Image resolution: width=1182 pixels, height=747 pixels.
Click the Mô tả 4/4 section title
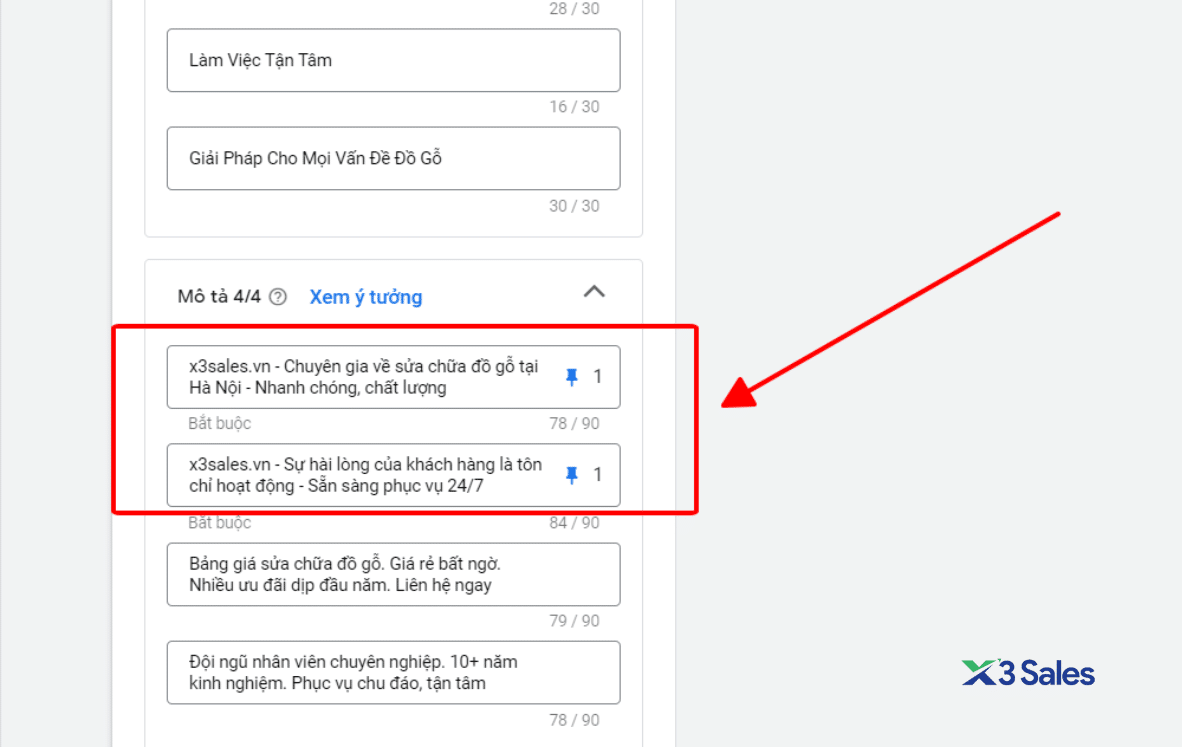pos(219,297)
